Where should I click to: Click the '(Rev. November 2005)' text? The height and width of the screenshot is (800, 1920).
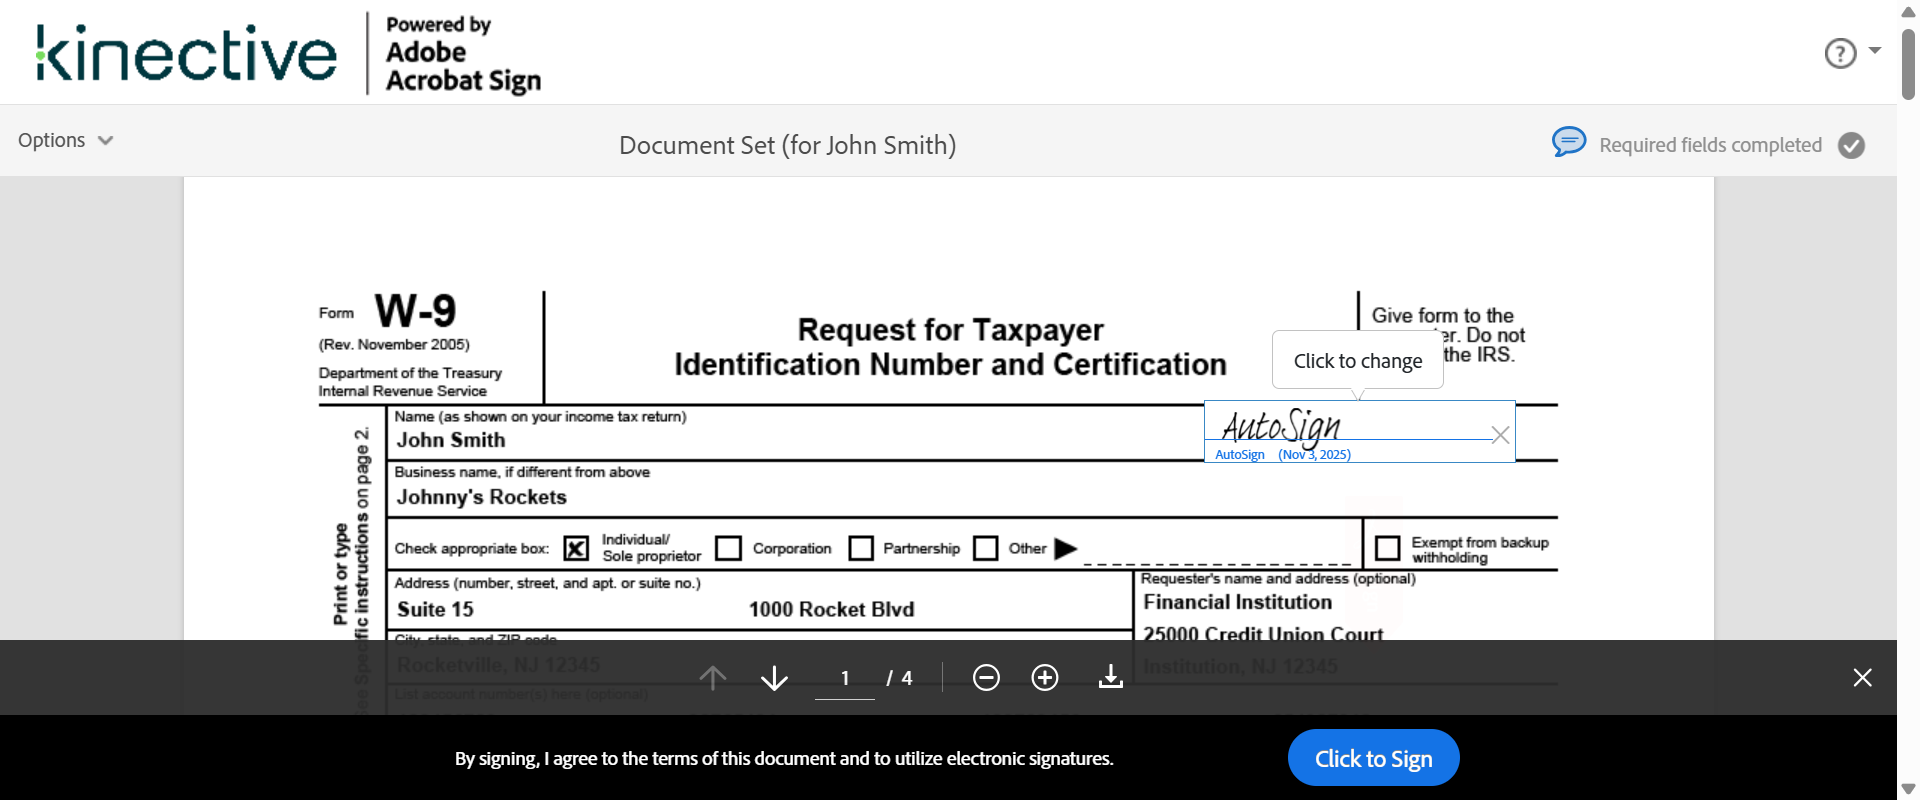click(394, 345)
